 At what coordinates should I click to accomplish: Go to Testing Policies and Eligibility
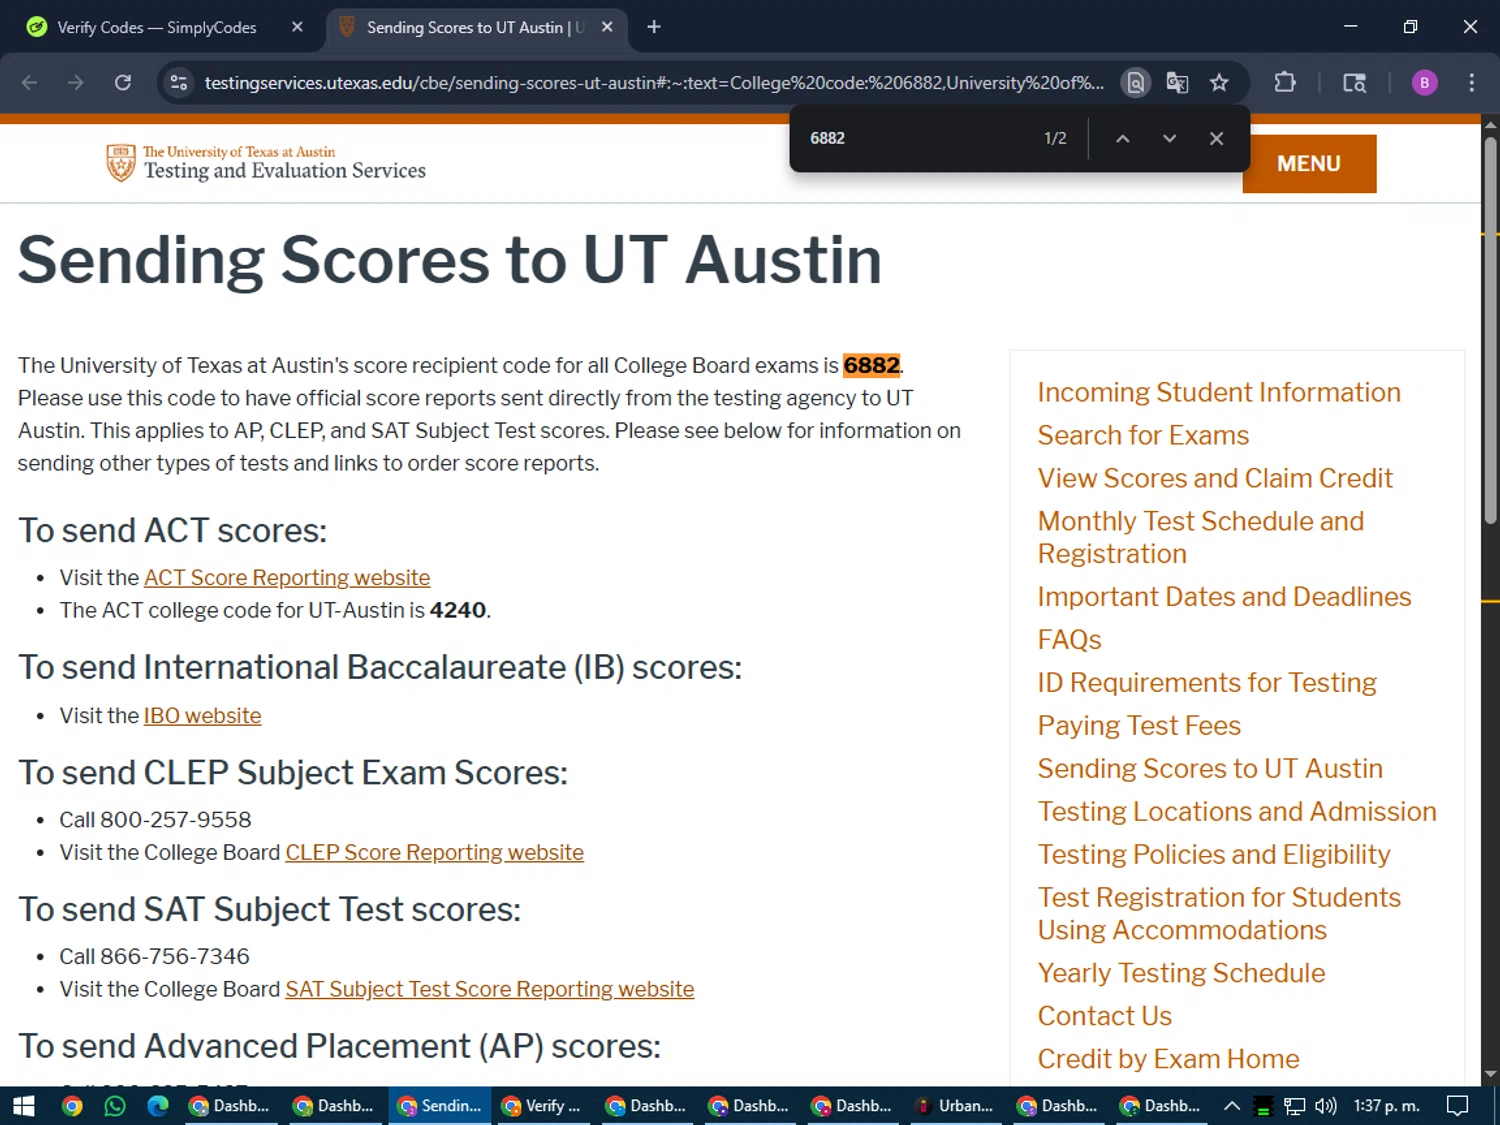(x=1214, y=854)
